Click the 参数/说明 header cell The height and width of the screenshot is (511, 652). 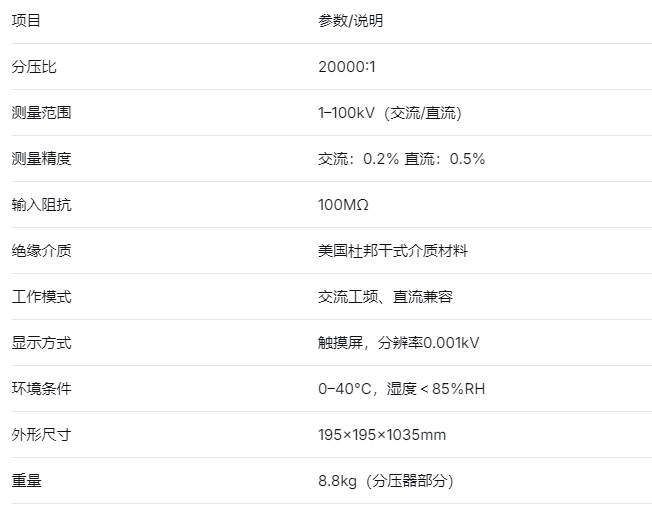350,21
